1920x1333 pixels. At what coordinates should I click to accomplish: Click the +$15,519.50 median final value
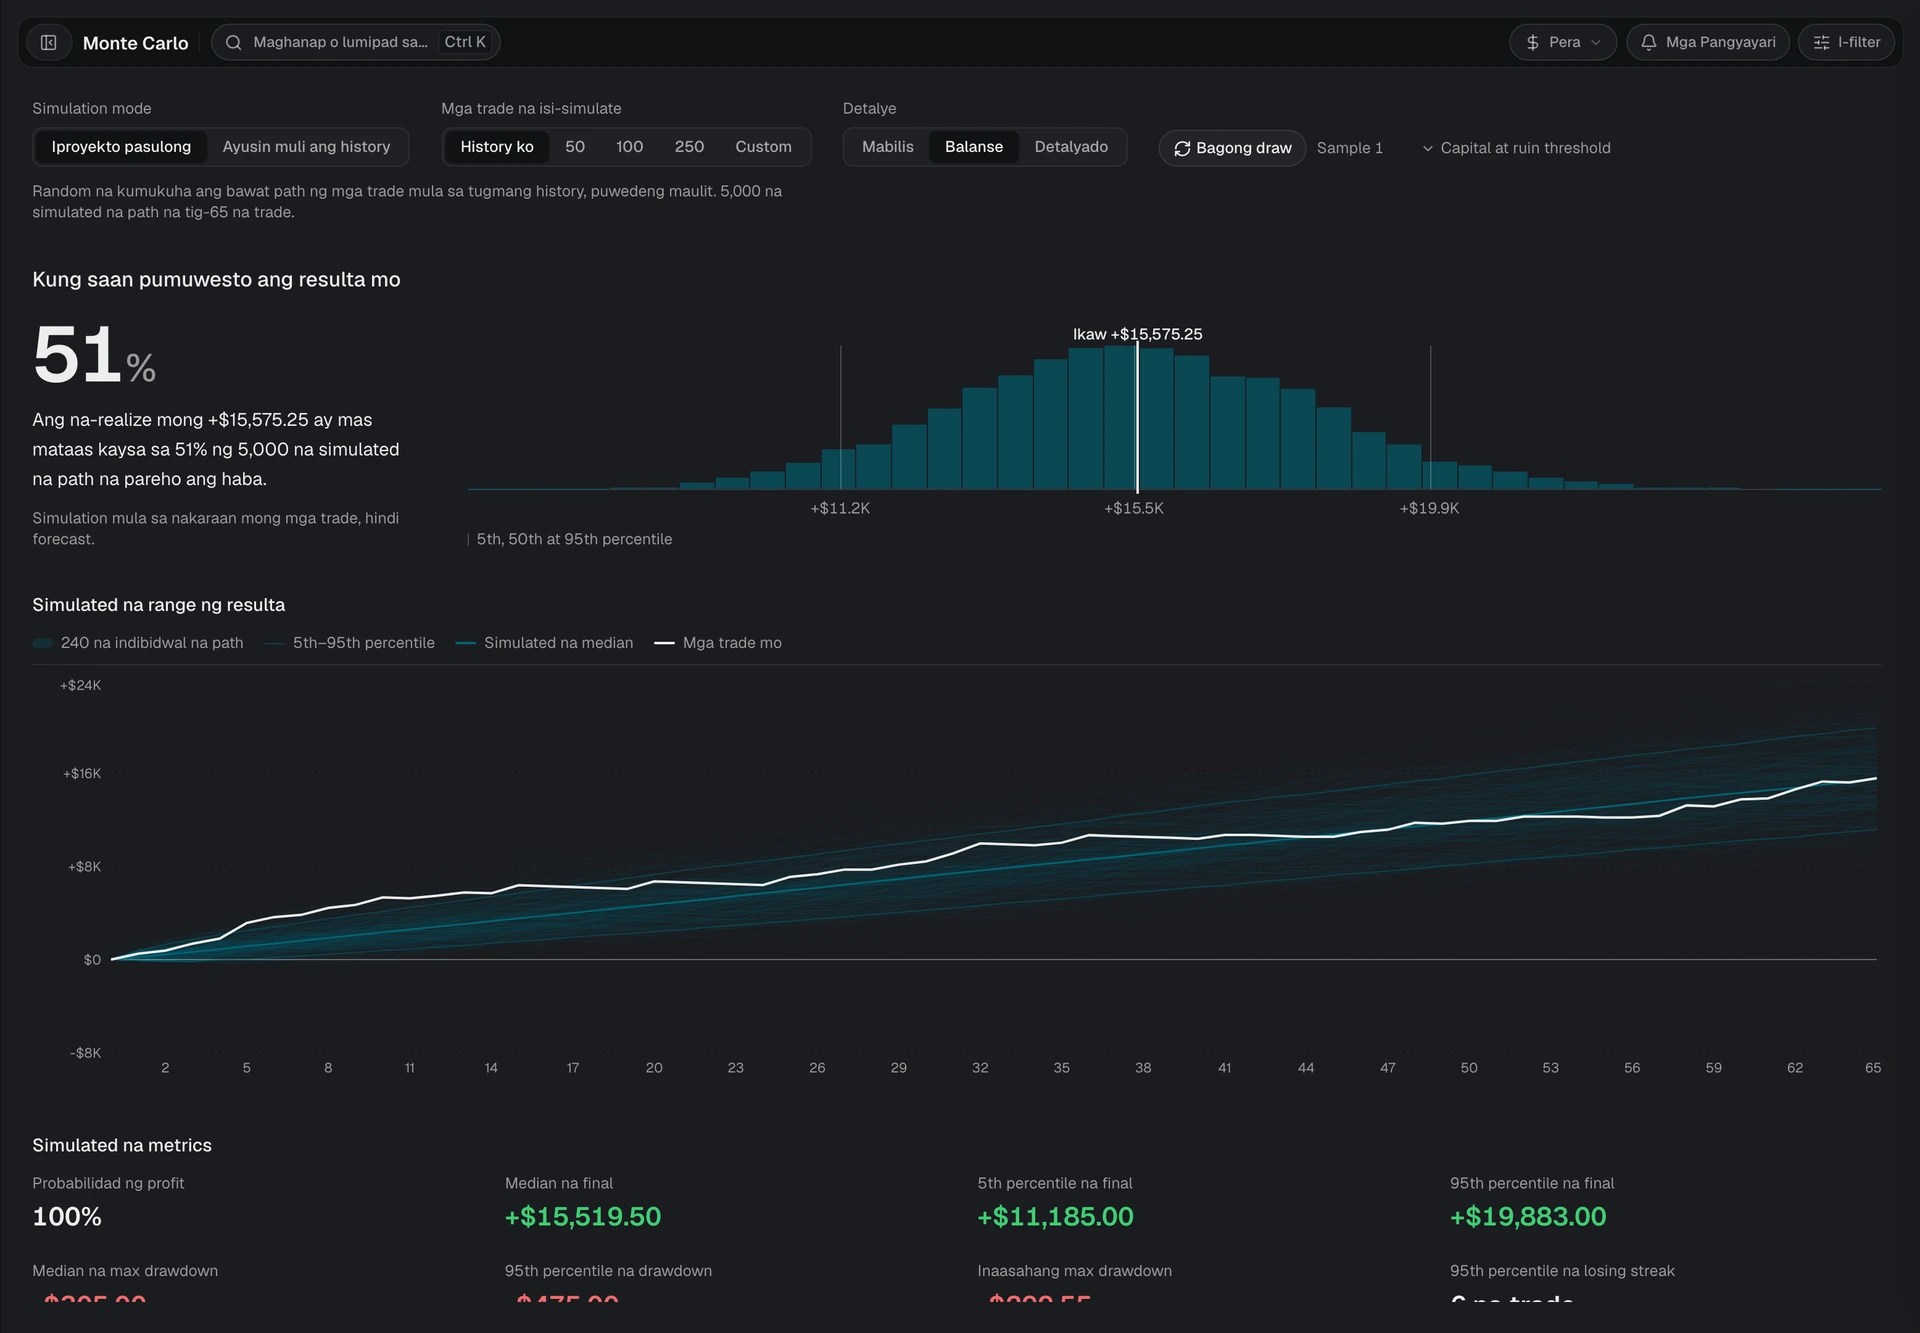[x=583, y=1217]
